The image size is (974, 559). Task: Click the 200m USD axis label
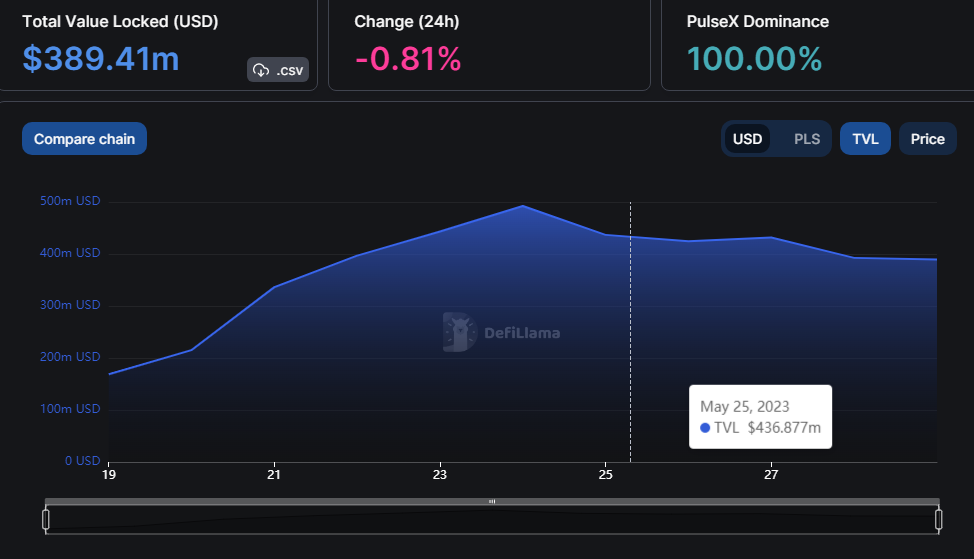(70, 357)
